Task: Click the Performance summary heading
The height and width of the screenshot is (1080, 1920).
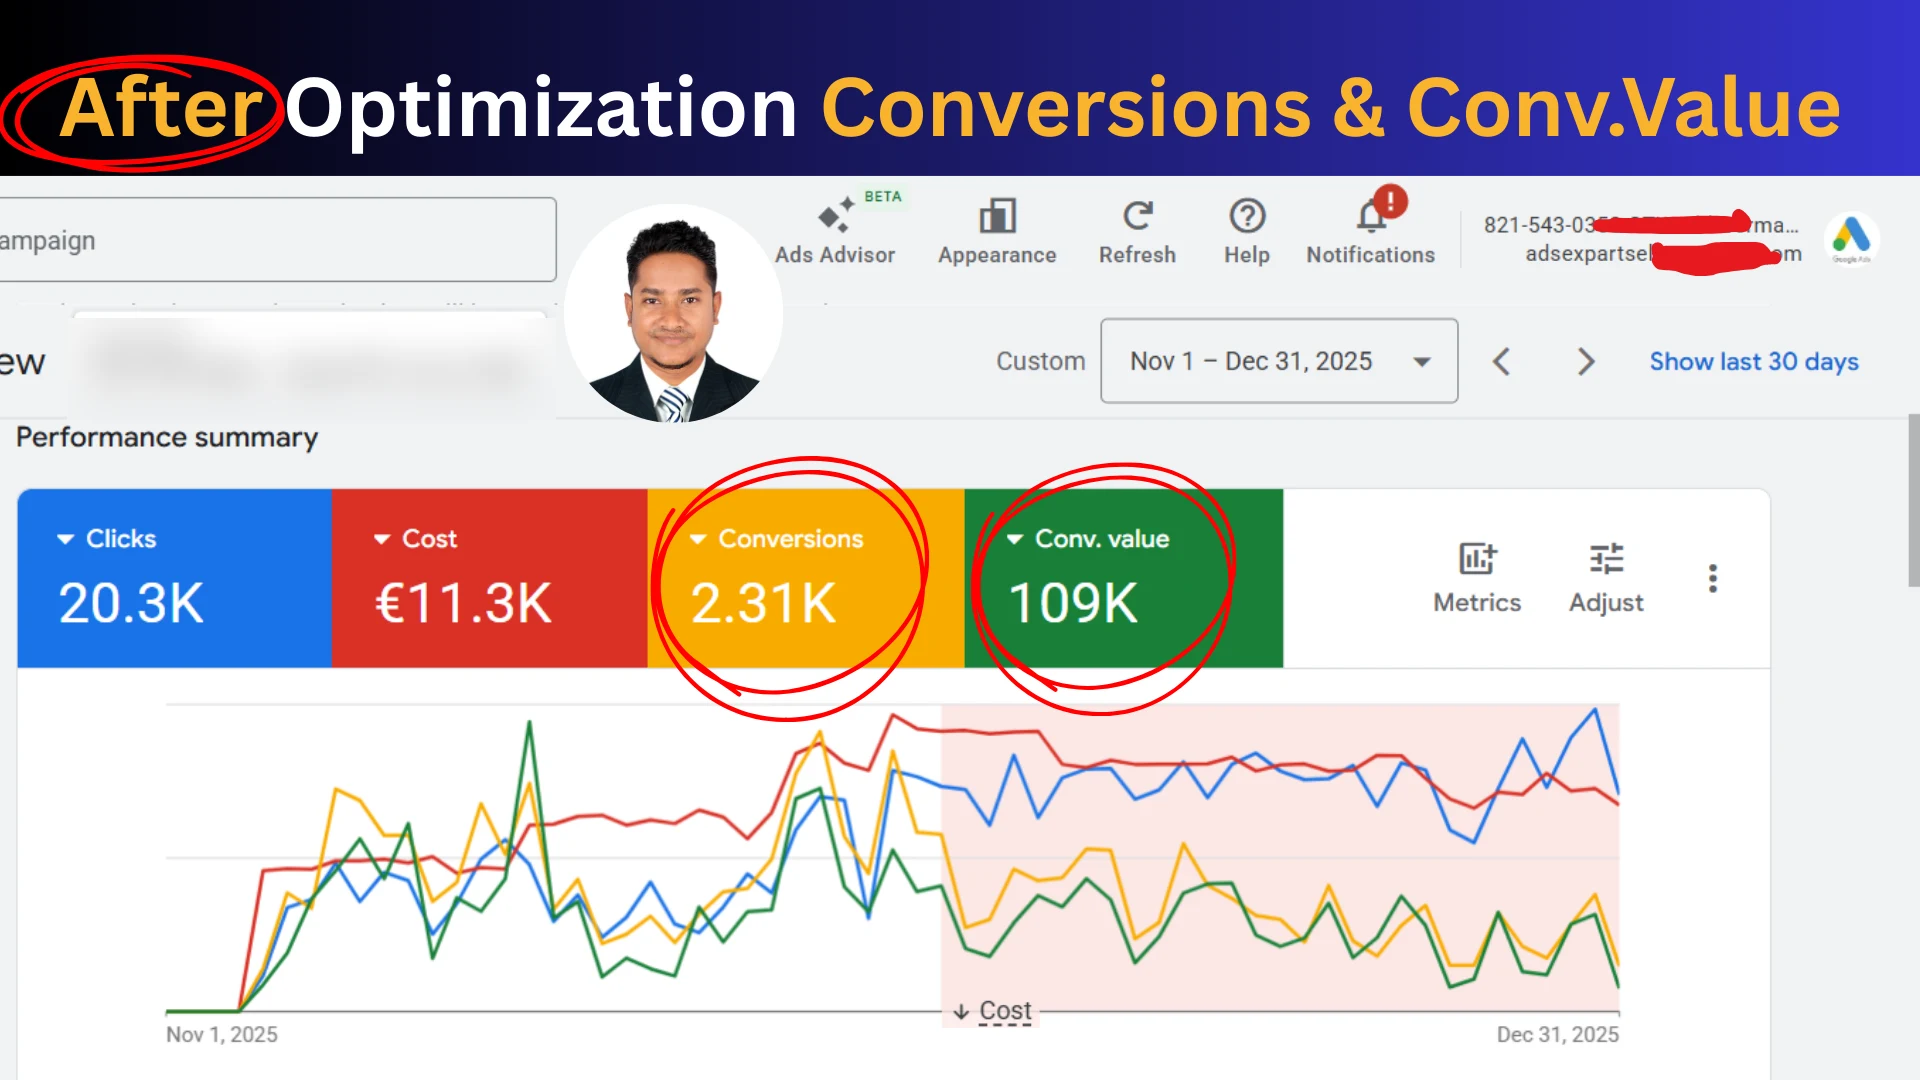Action: coord(167,437)
